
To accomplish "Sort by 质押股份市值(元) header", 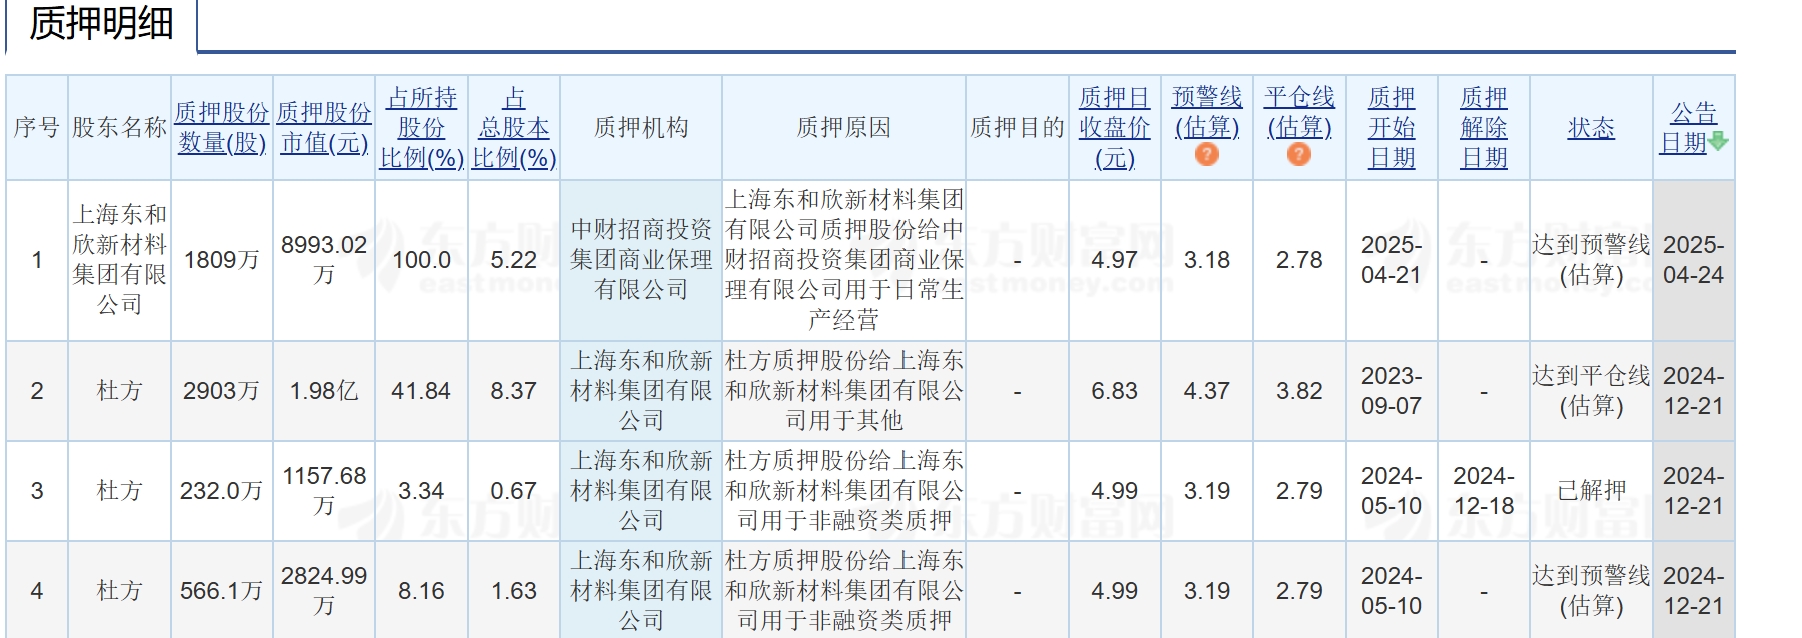I will click(324, 128).
